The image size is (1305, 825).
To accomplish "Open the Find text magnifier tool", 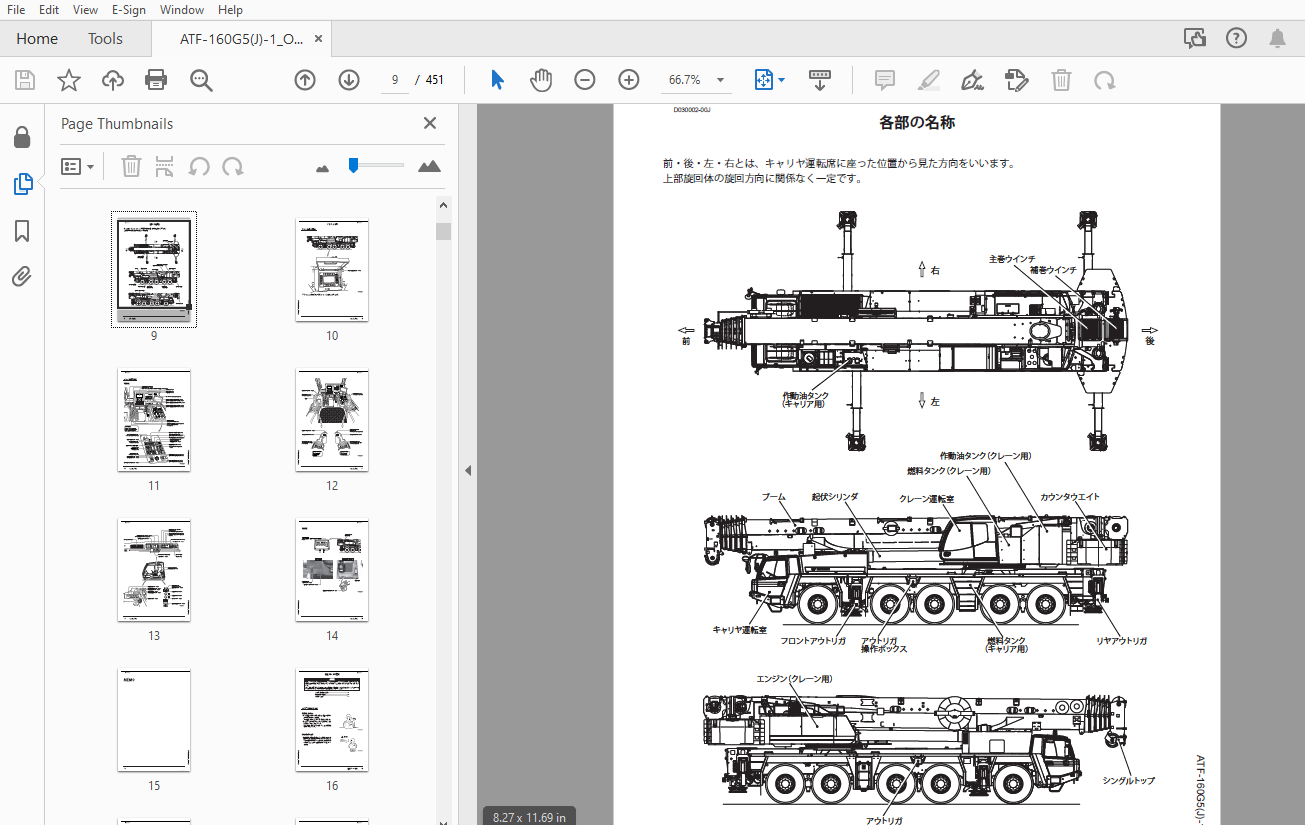I will coord(202,80).
